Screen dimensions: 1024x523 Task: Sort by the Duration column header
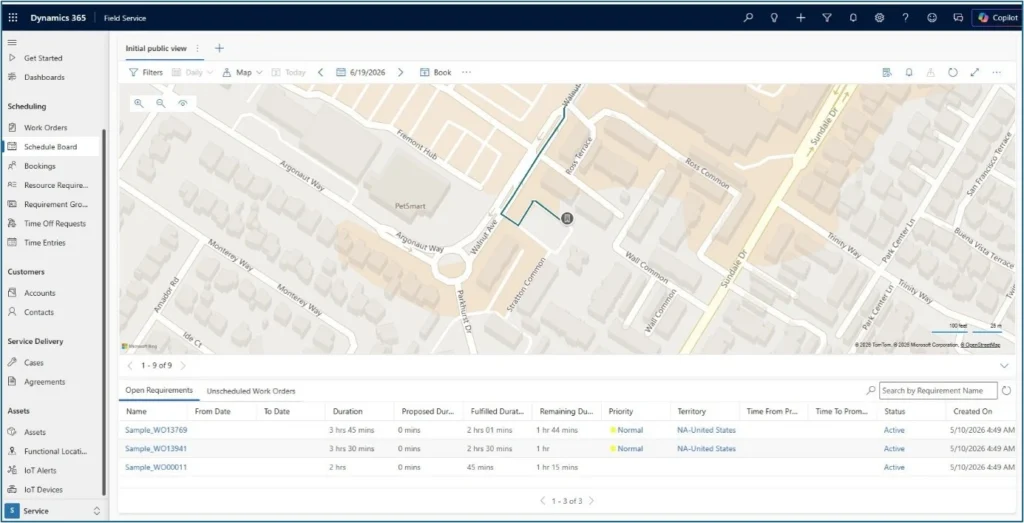pos(347,411)
